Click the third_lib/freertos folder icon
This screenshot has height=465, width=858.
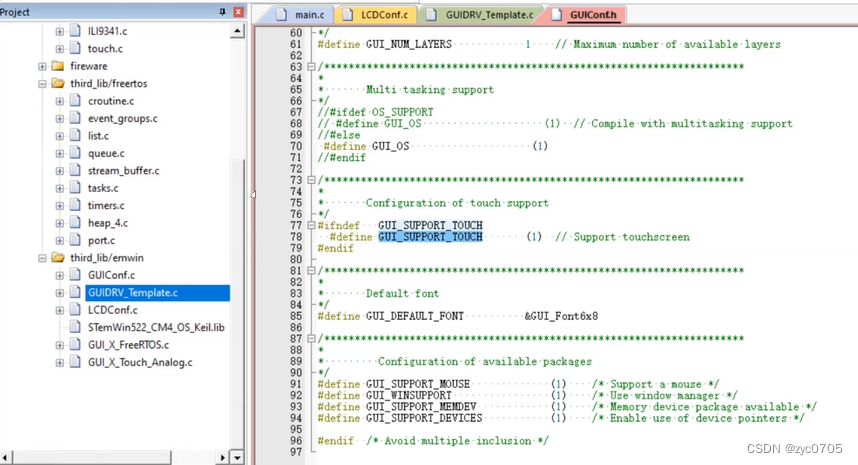[57, 84]
